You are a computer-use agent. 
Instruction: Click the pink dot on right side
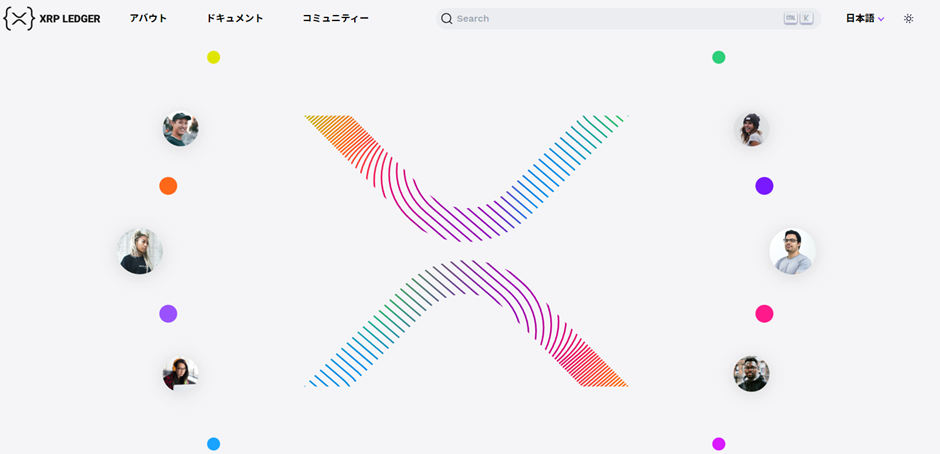point(764,314)
